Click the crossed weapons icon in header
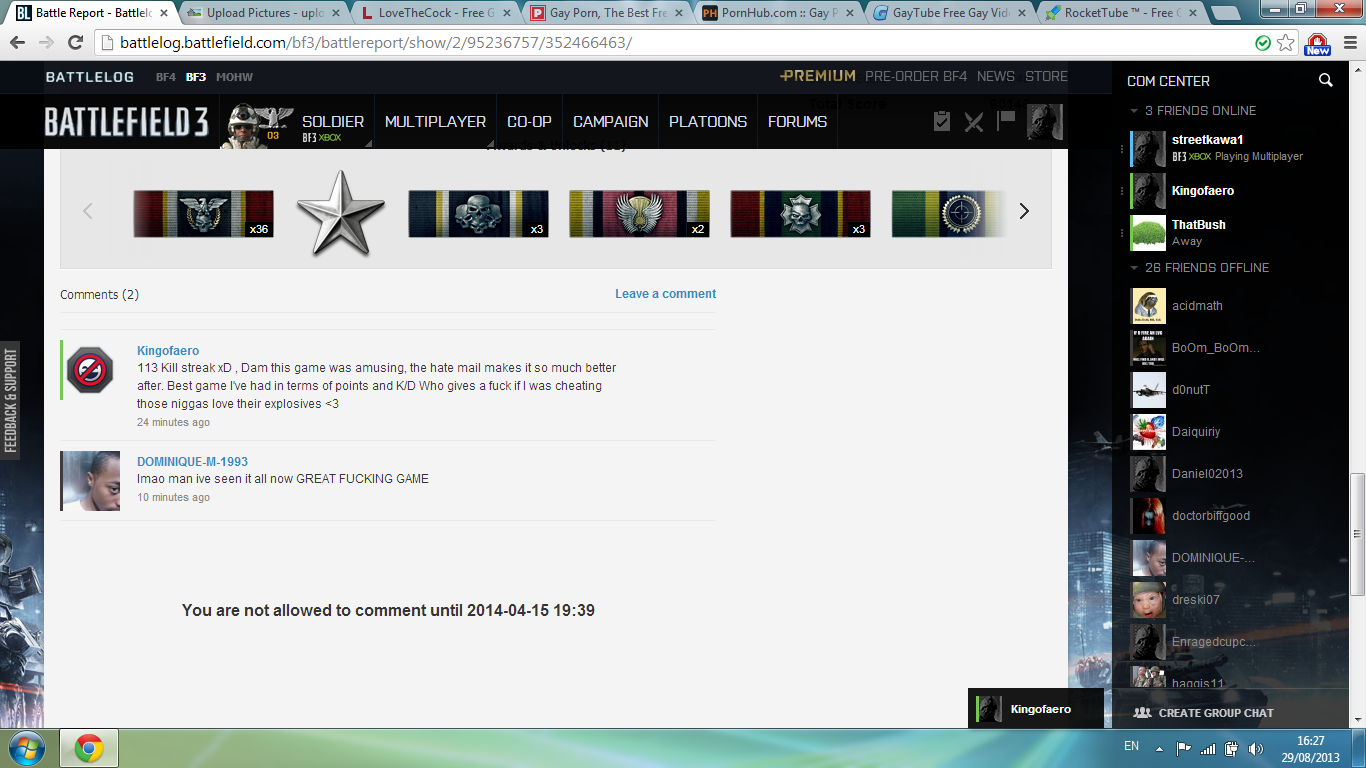This screenshot has width=1366, height=768. click(x=974, y=121)
